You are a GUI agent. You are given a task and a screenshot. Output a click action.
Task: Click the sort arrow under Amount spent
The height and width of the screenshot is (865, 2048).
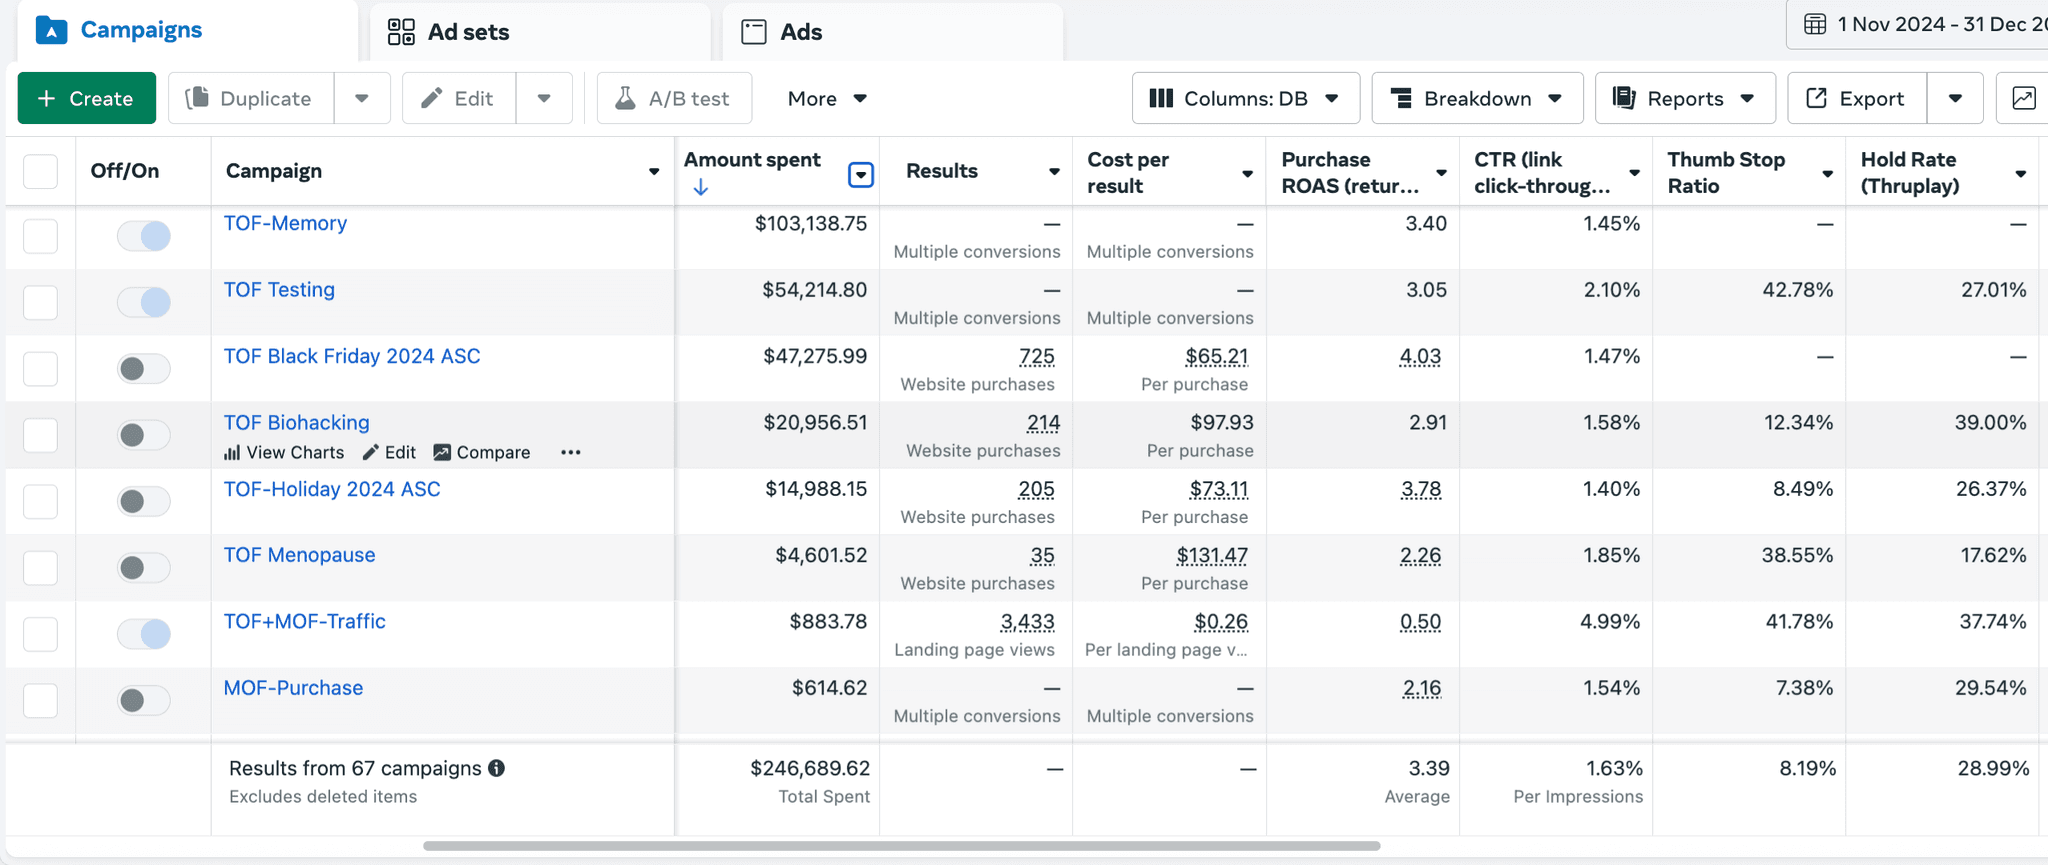point(701,187)
